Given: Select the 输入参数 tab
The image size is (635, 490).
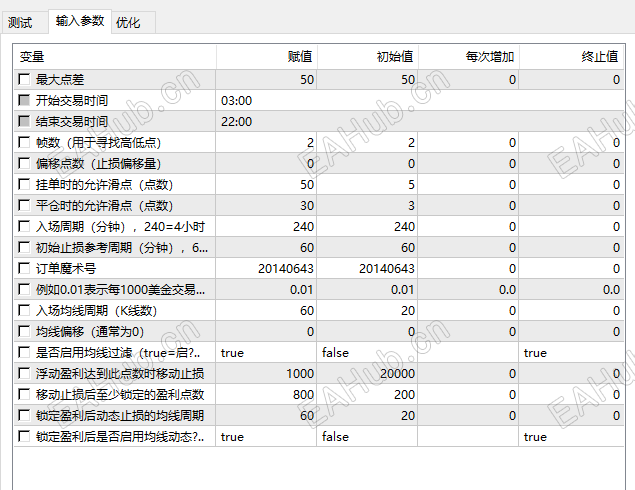Looking at the screenshot, I should pos(80,21).
